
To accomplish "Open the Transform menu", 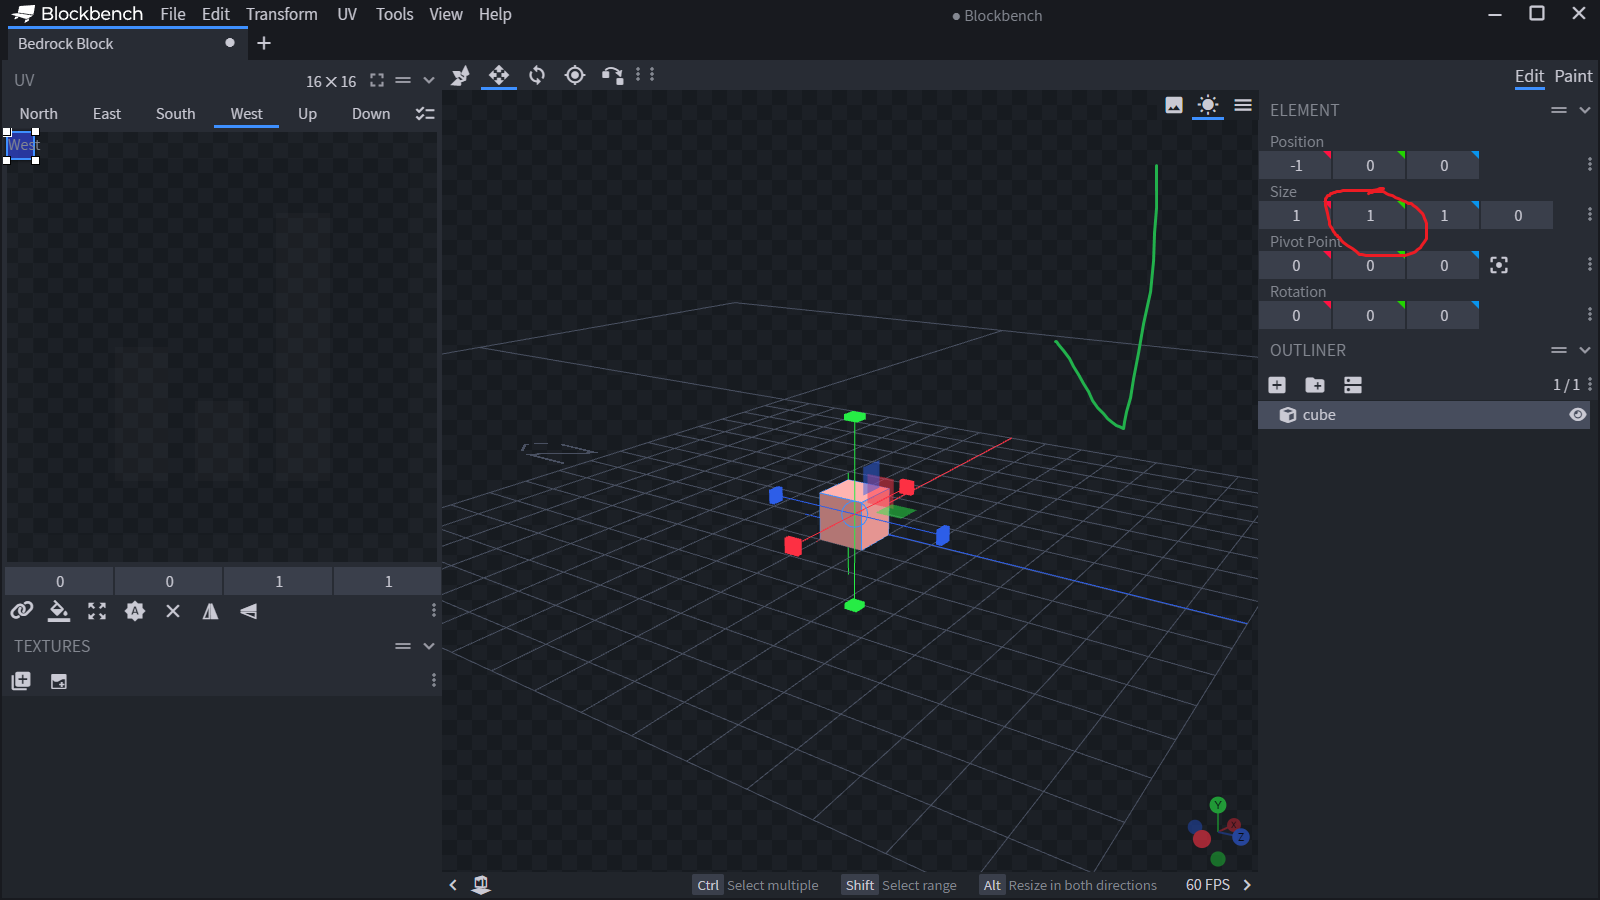I will (x=281, y=14).
